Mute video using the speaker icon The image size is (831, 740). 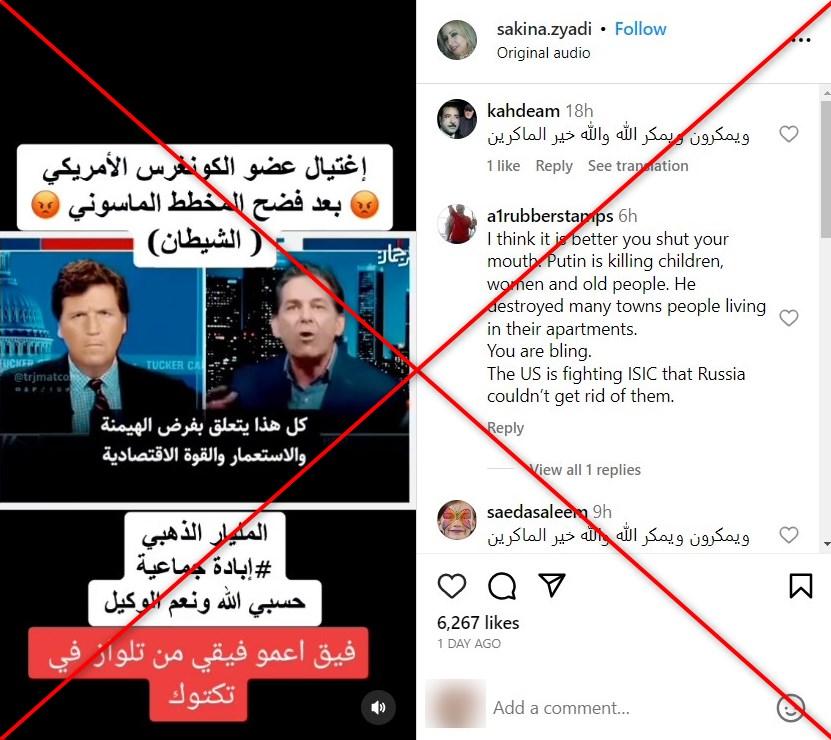coord(378,708)
